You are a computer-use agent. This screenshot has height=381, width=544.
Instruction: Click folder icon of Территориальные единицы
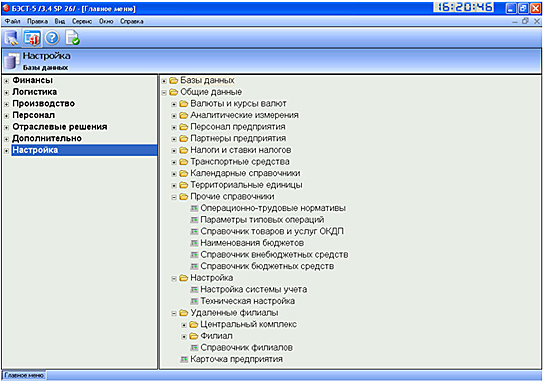[184, 185]
